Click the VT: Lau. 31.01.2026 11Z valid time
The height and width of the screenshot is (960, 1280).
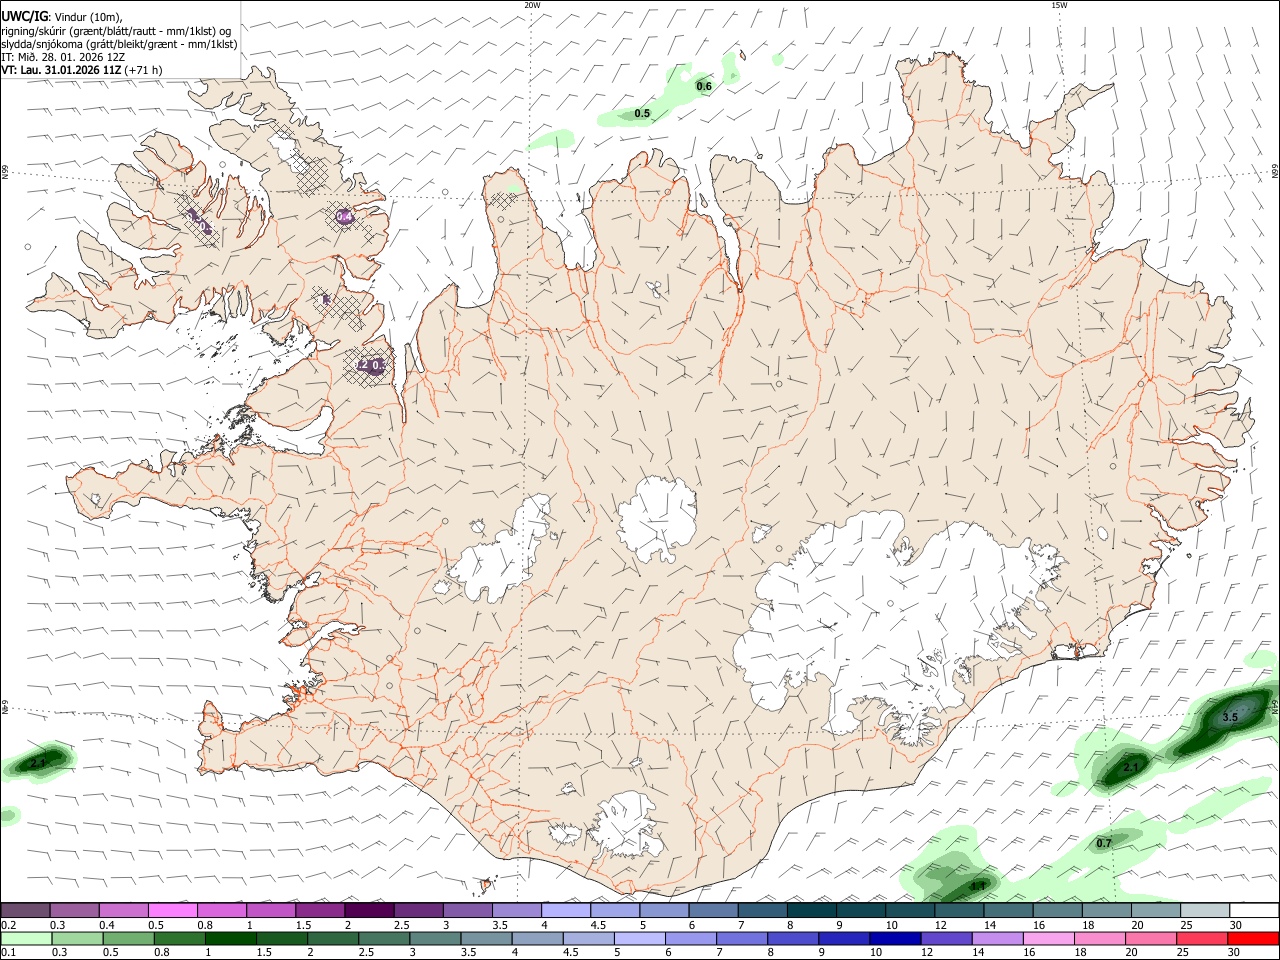[81, 70]
